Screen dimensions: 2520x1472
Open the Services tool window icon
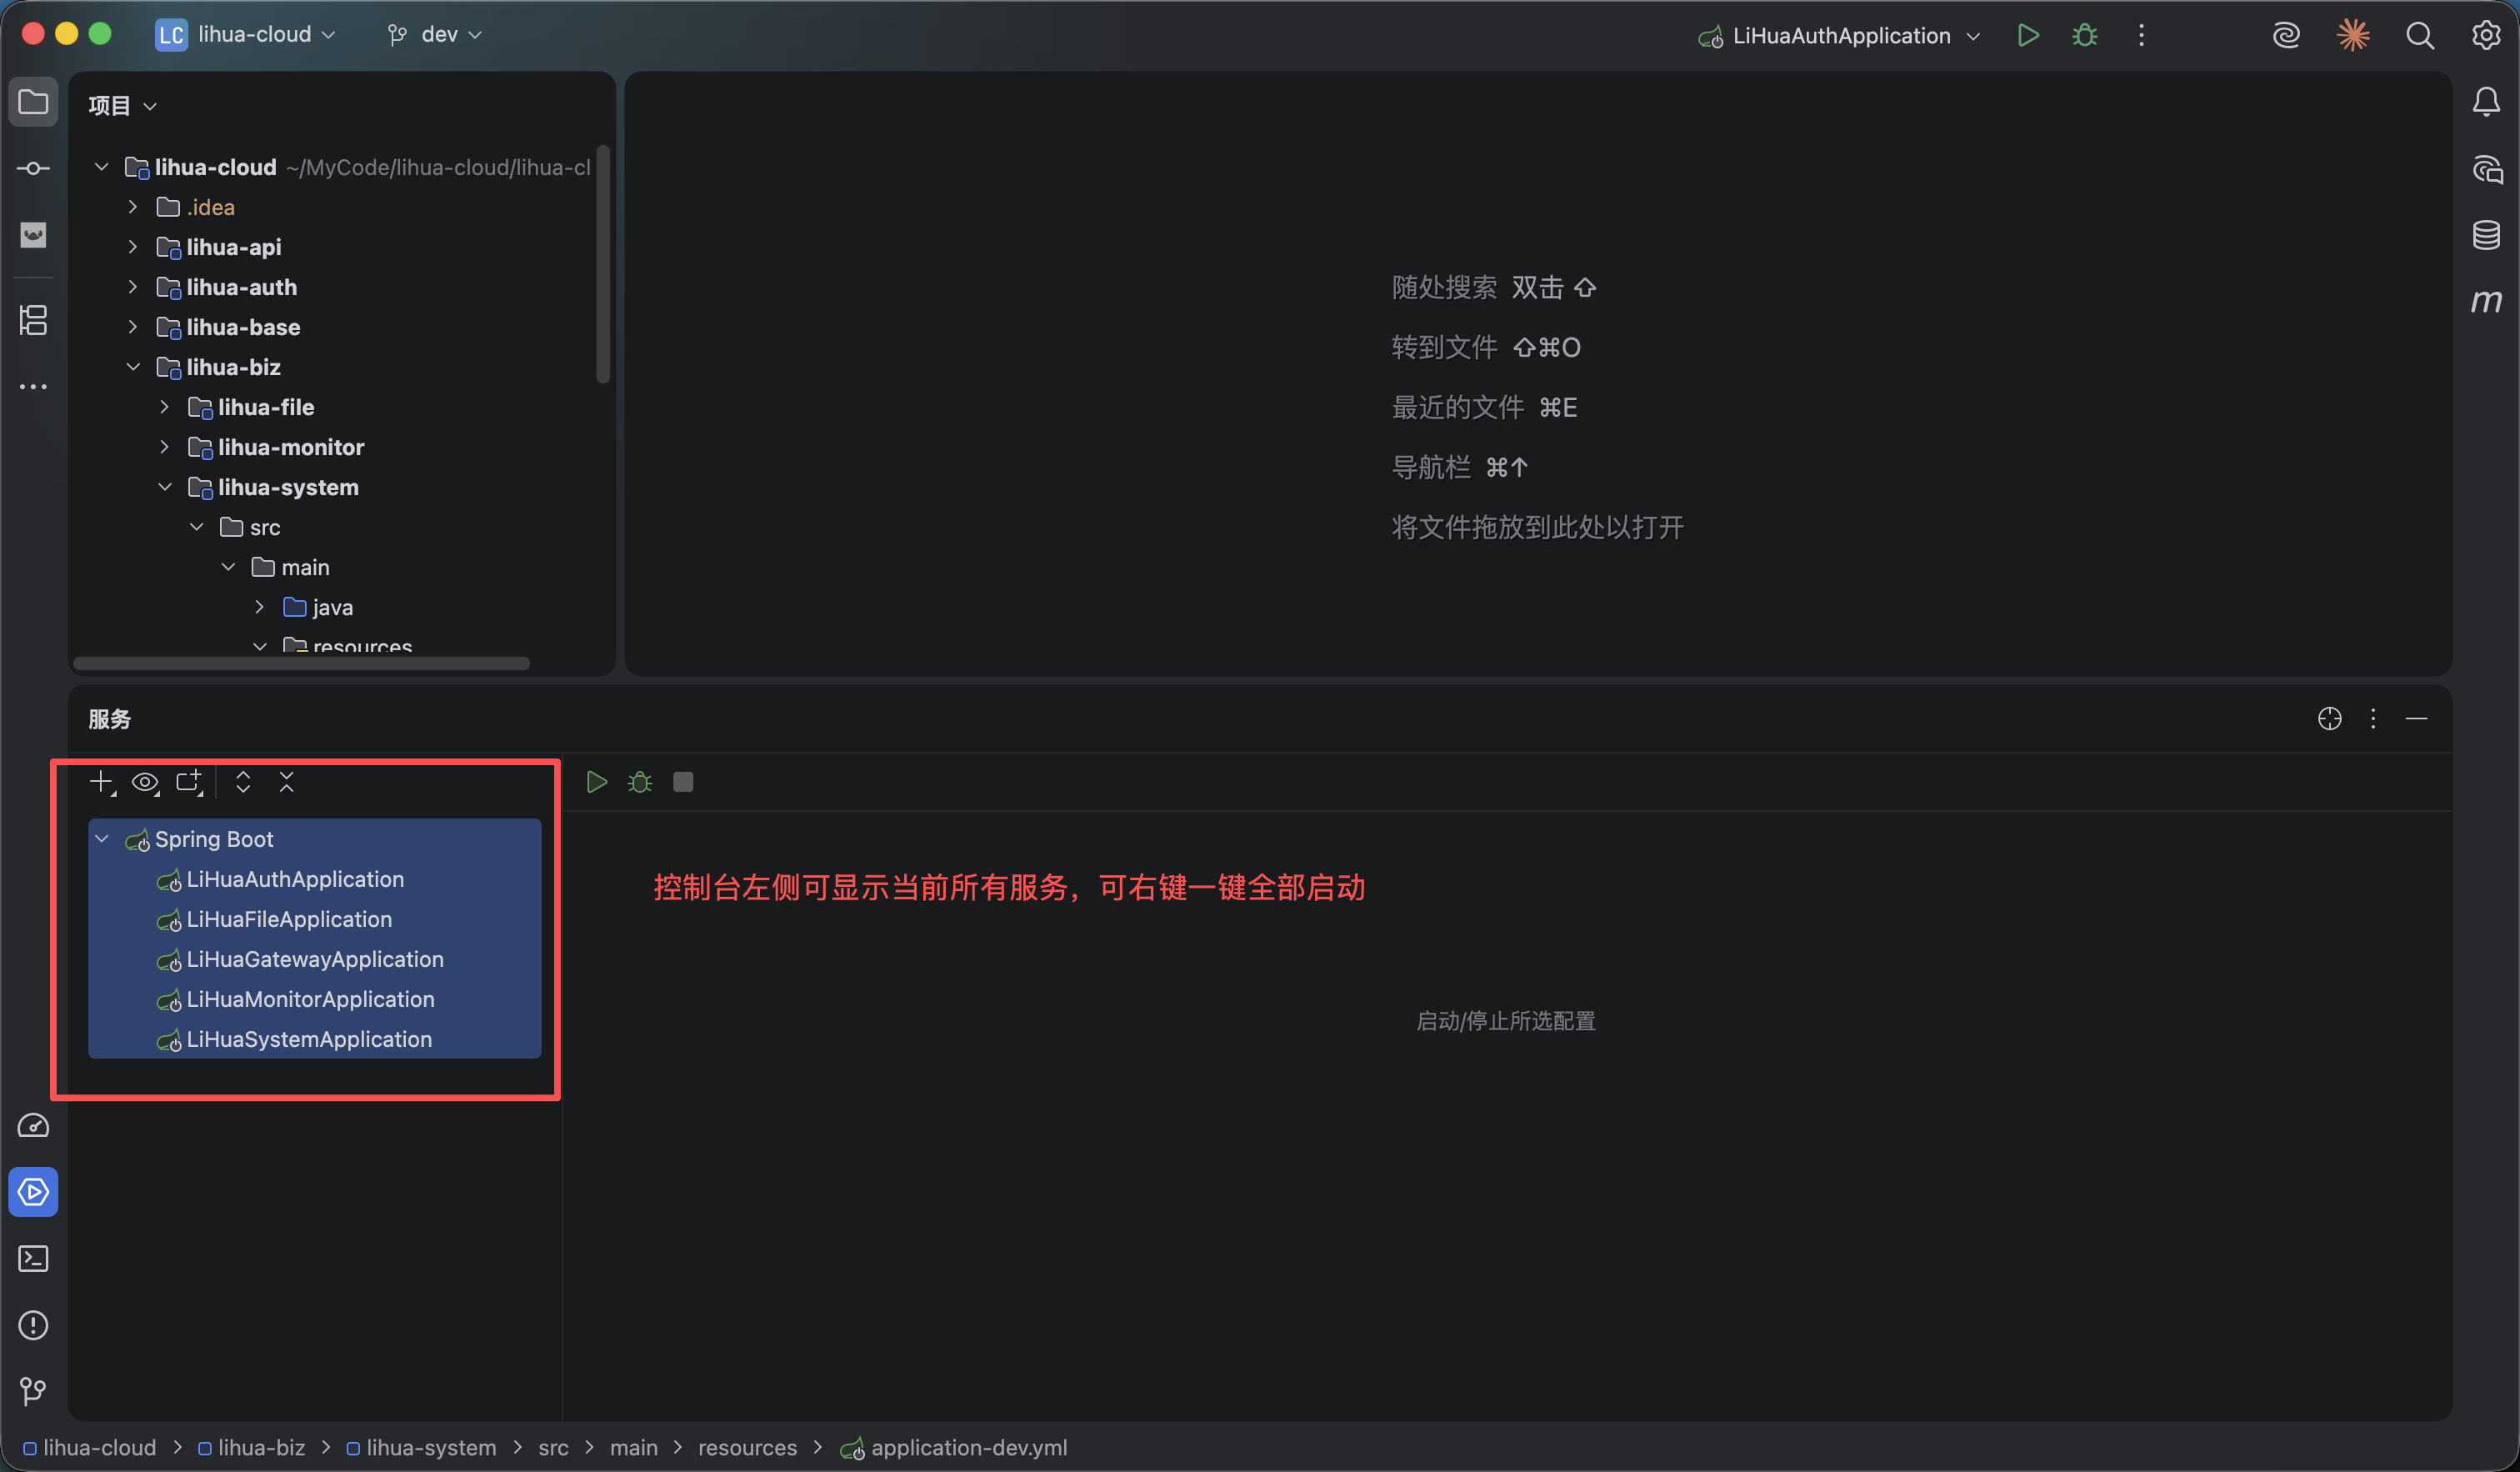coord(33,1192)
